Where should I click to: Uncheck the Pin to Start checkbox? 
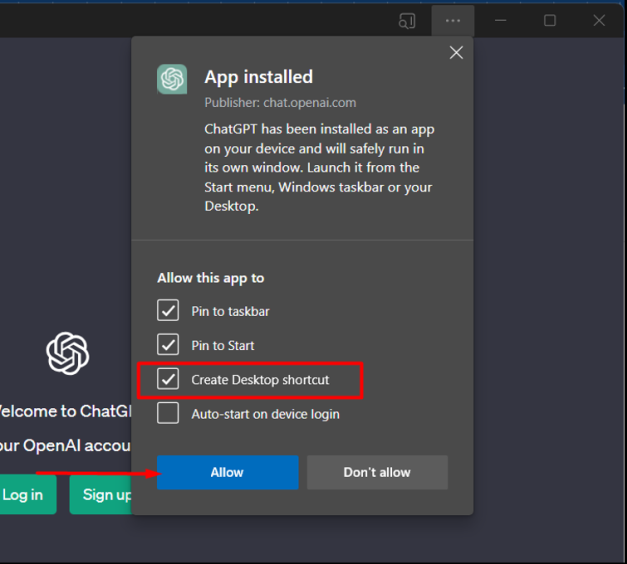[169, 345]
